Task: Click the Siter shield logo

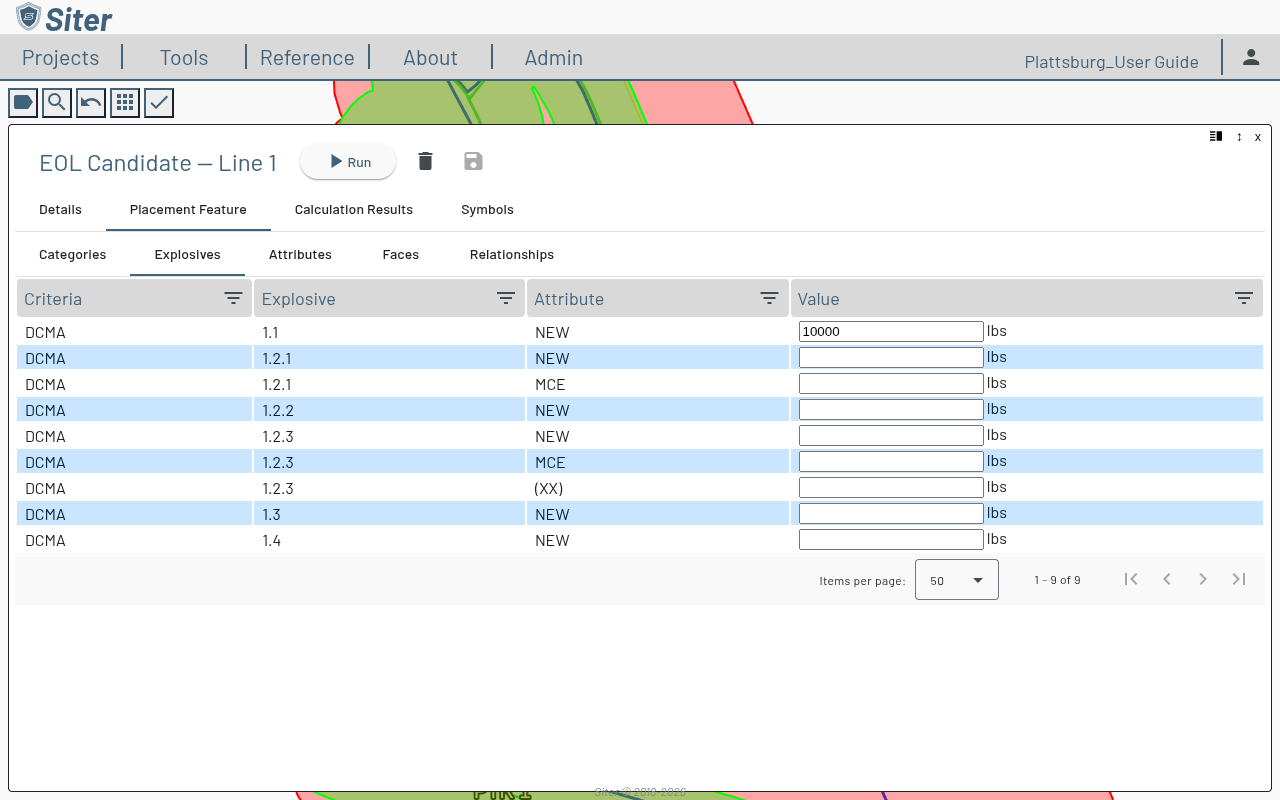Action: point(29,16)
